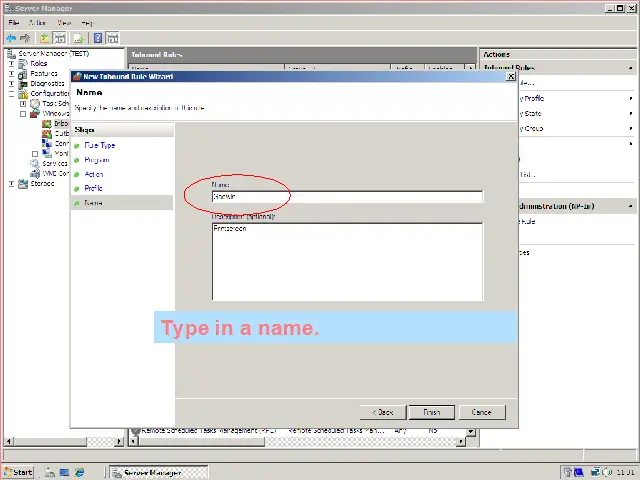This screenshot has height=480, width=640.
Task: Click the Cancel button in wizard
Action: click(x=481, y=412)
